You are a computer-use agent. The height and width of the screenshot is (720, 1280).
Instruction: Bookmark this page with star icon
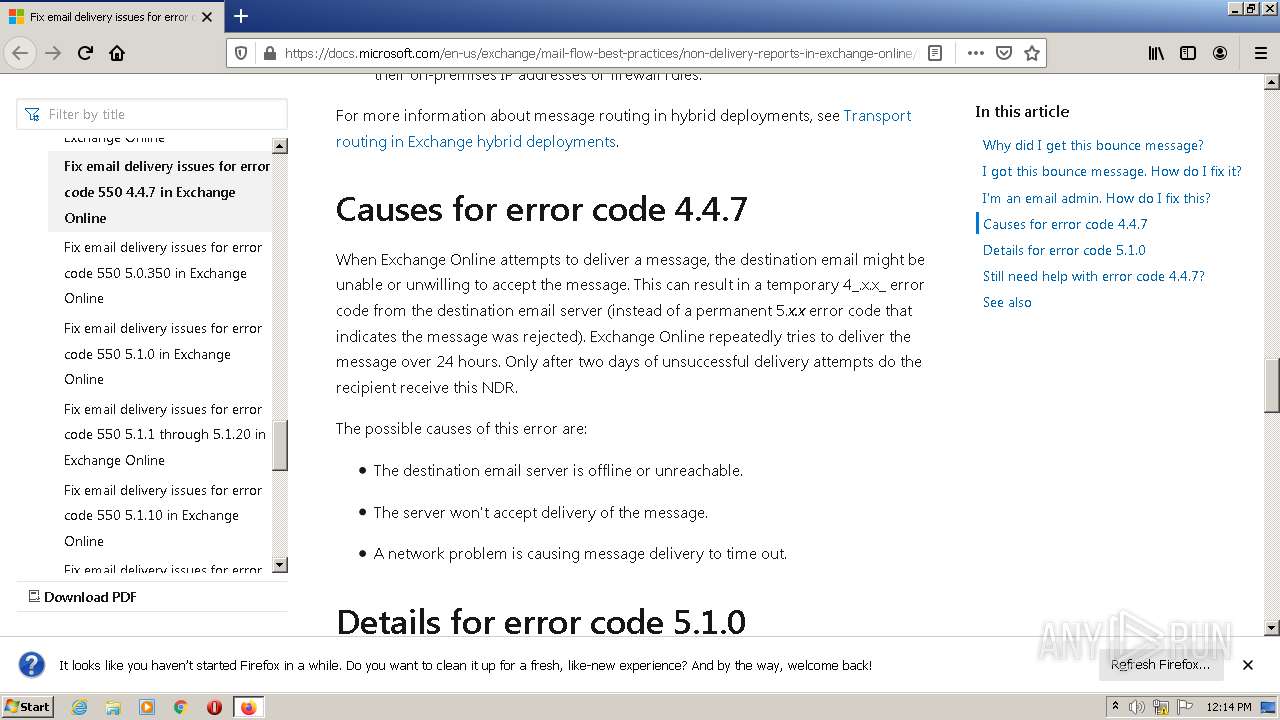[x=1032, y=53]
